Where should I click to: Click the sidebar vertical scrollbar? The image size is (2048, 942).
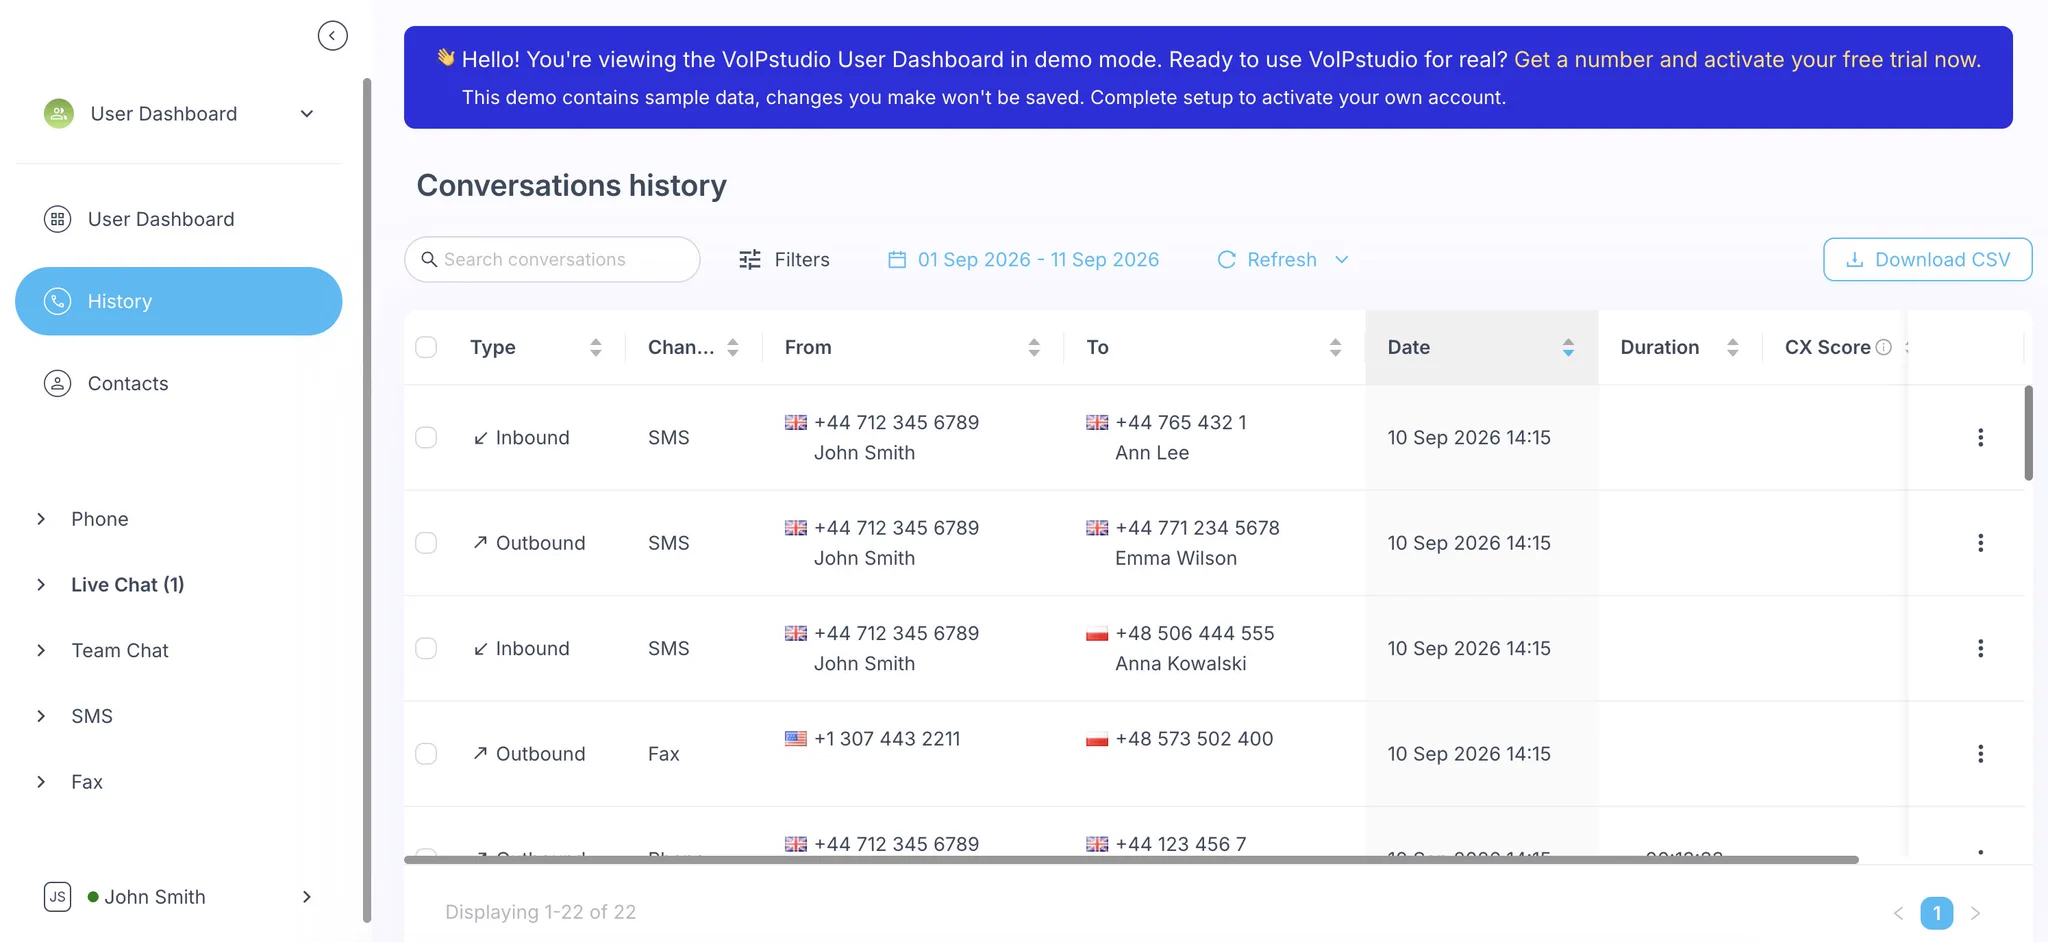point(367,500)
